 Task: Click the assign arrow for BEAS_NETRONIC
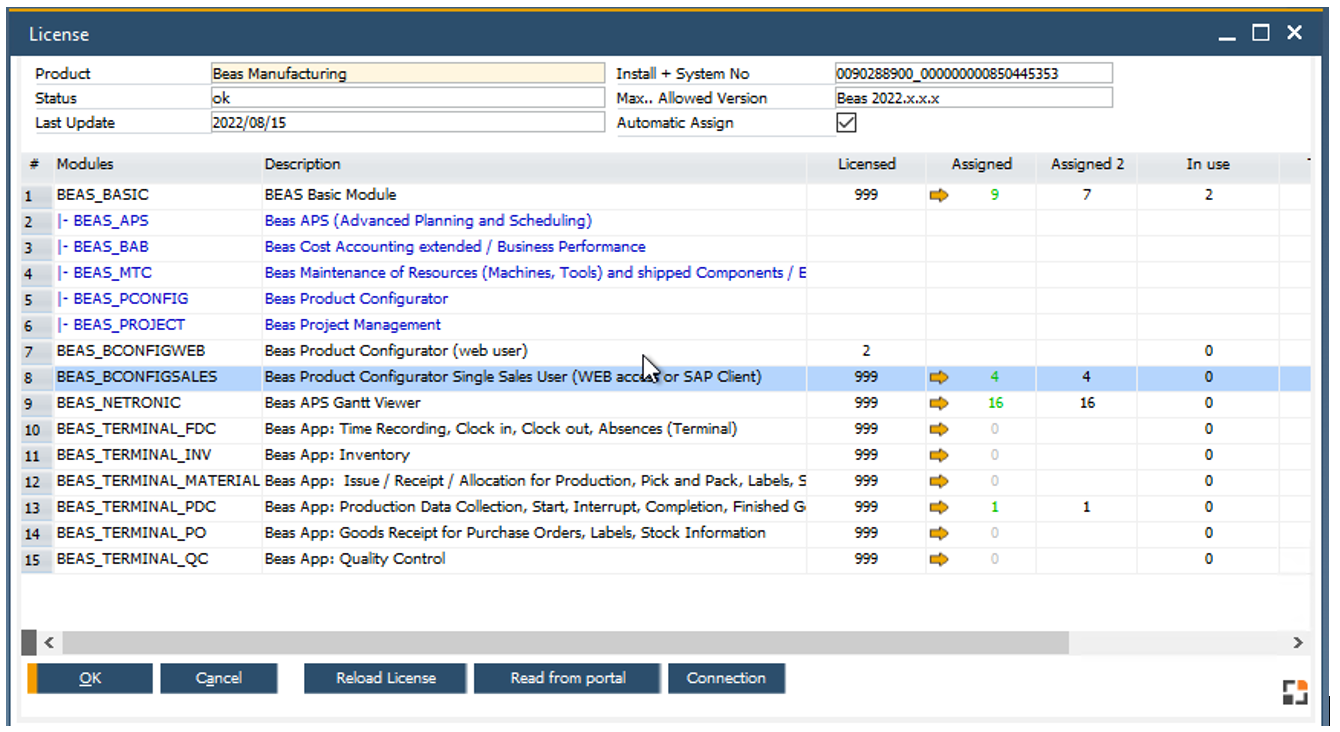939,402
